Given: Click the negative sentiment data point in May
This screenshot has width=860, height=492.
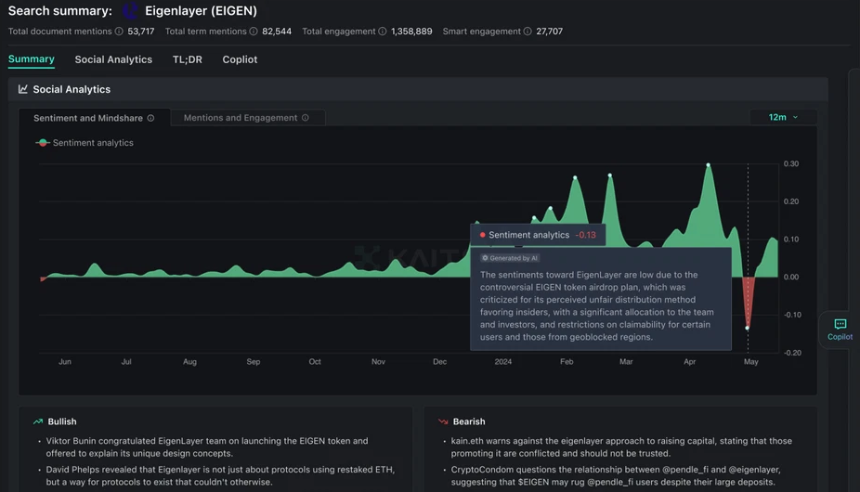Looking at the screenshot, I should (748, 328).
